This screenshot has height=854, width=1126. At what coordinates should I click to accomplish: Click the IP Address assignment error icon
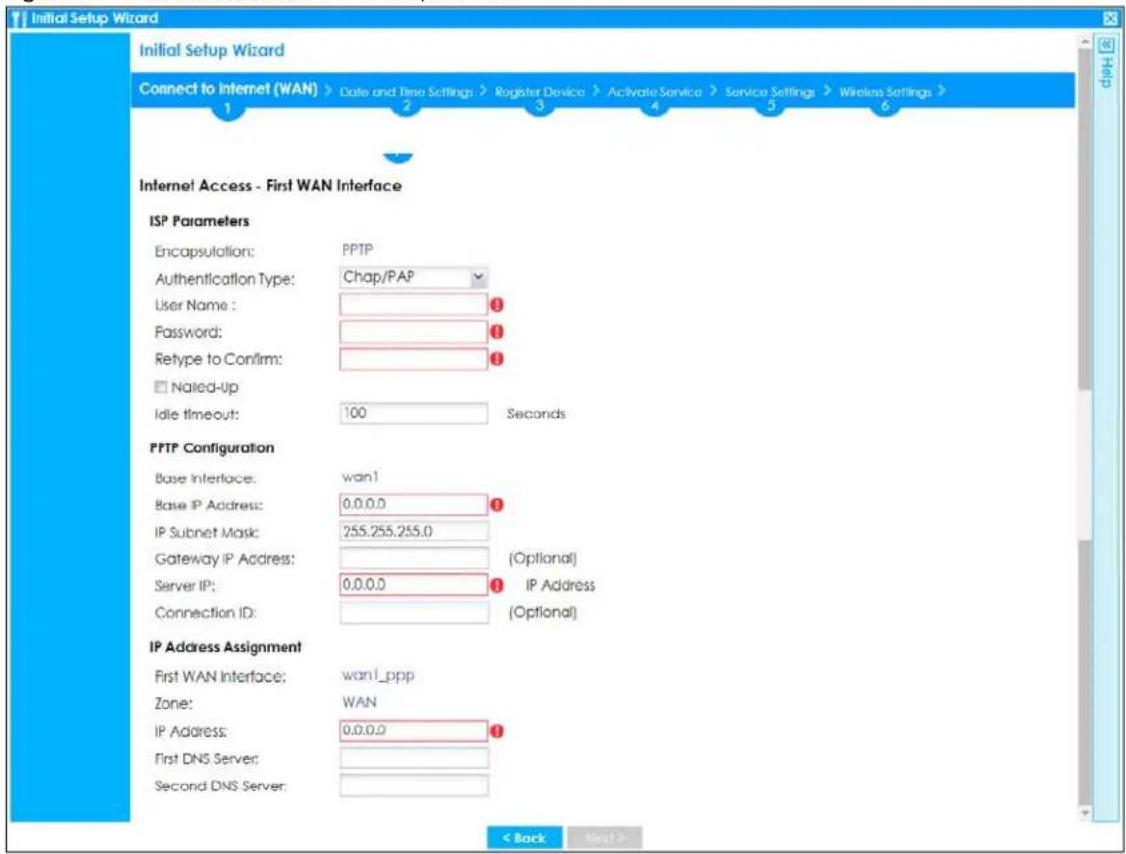click(496, 731)
